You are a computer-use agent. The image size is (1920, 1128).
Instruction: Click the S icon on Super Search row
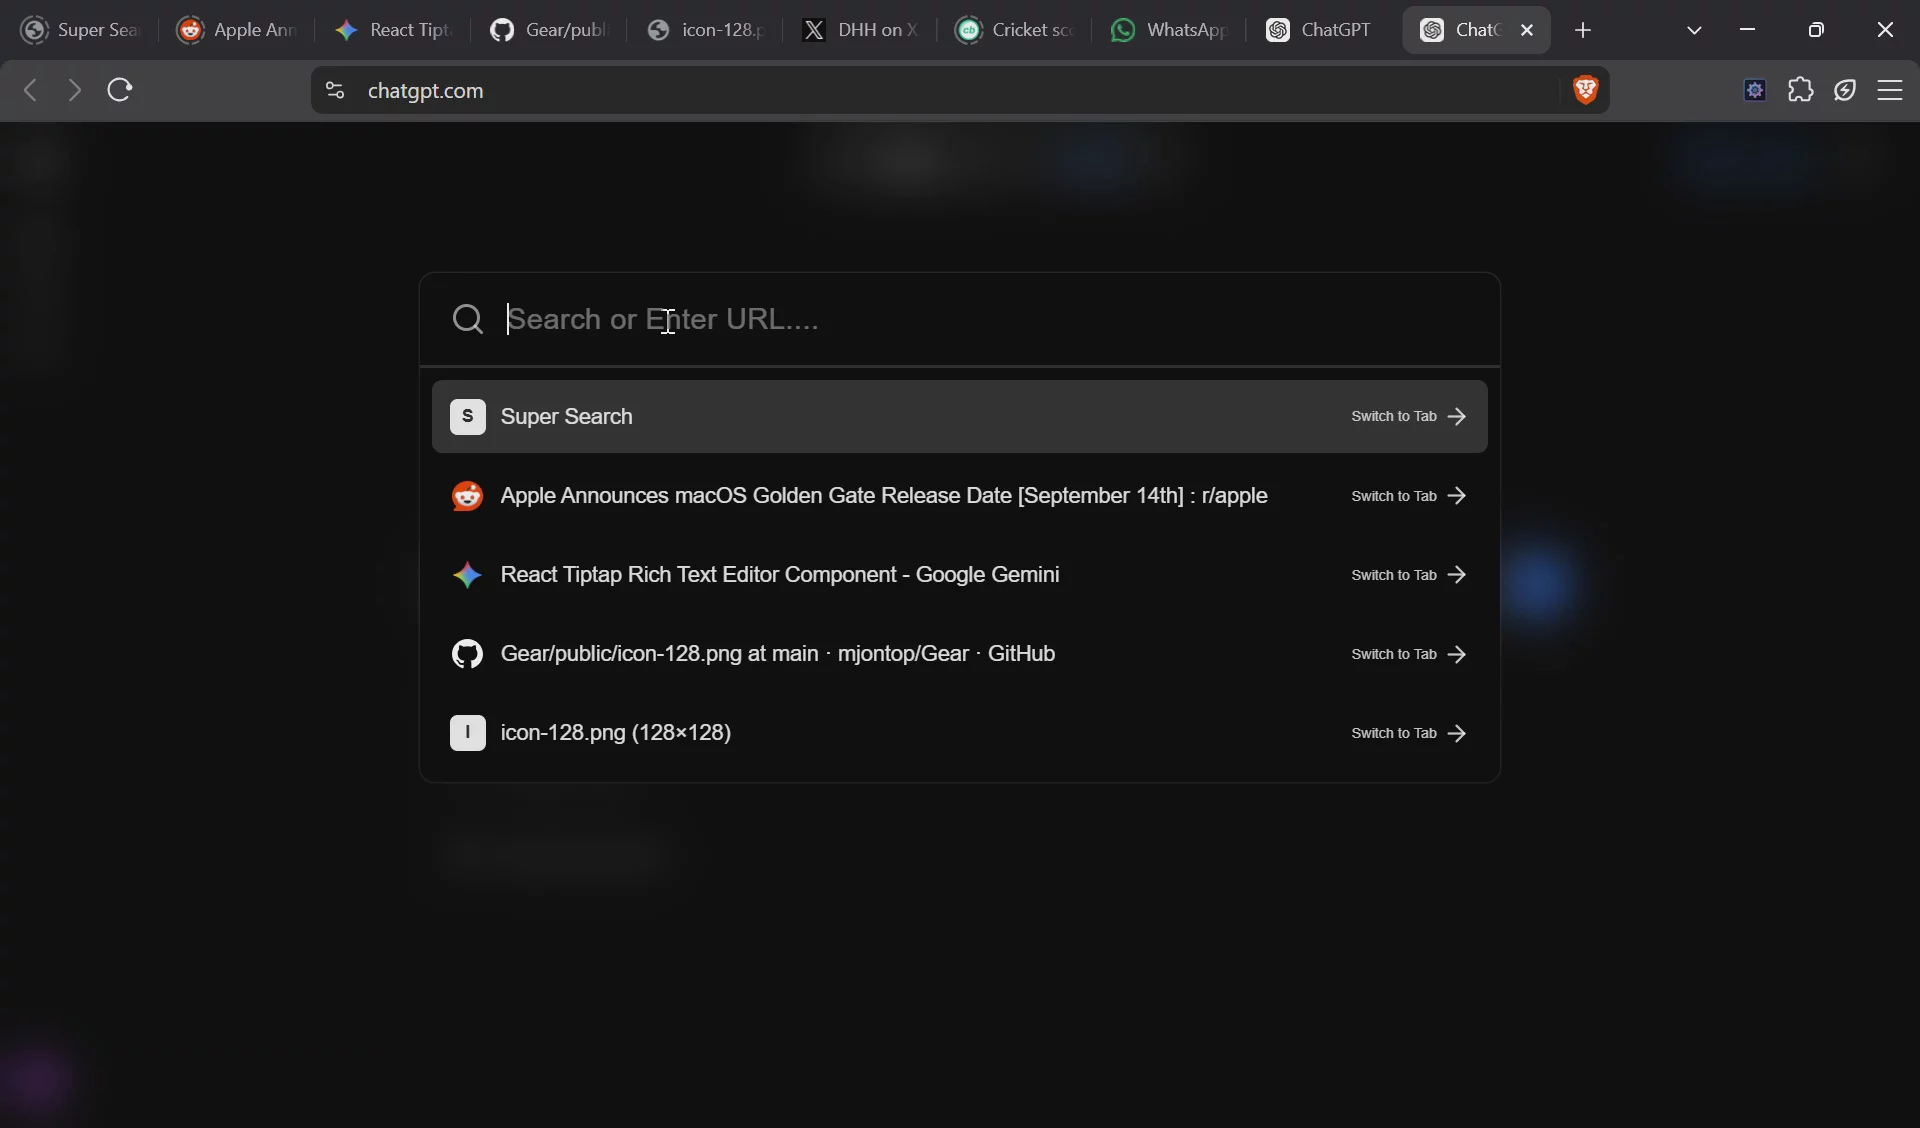[x=467, y=416]
